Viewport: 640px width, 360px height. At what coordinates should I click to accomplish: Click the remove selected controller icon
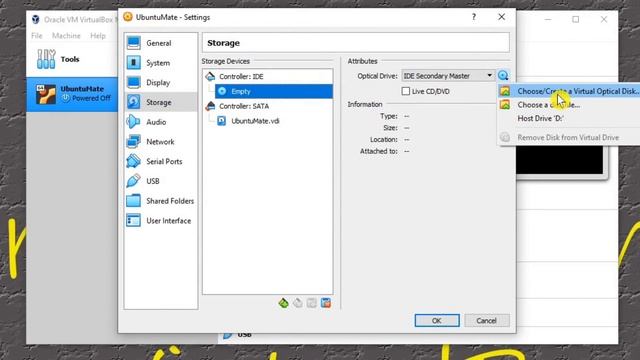pos(298,303)
